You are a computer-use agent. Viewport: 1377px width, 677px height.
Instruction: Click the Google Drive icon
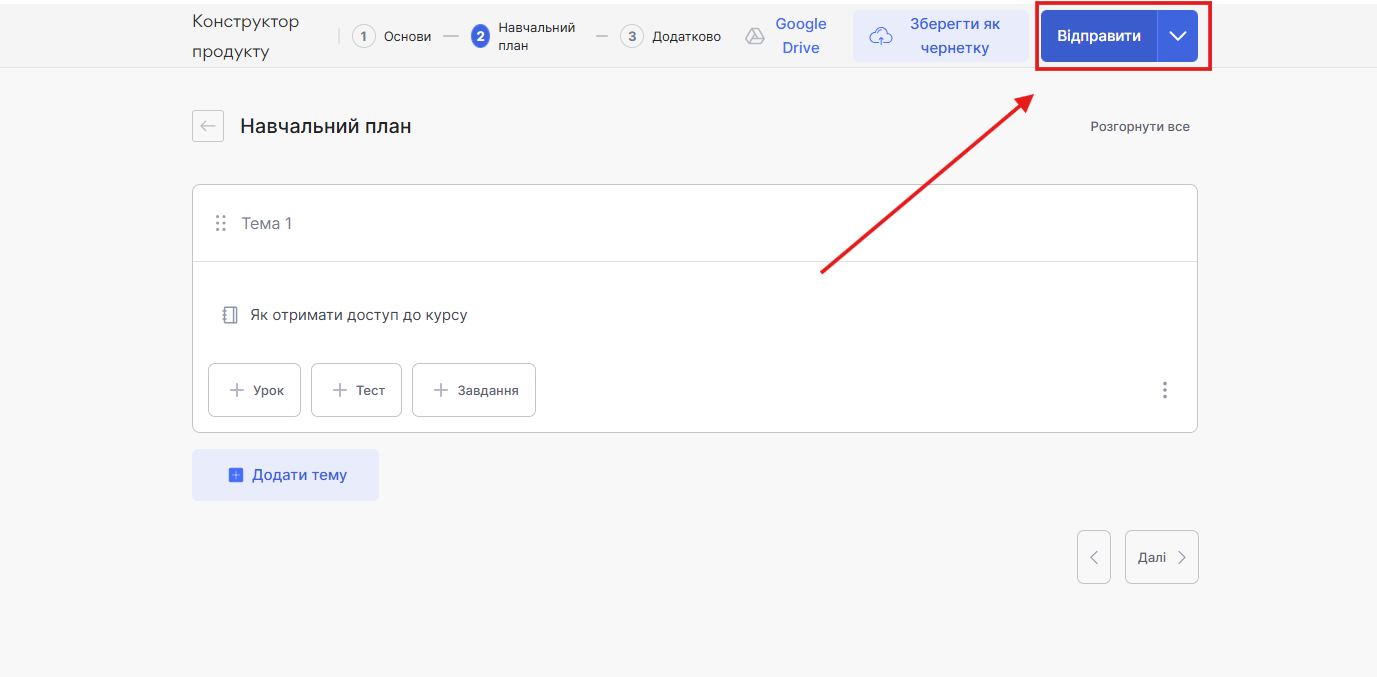(x=755, y=36)
